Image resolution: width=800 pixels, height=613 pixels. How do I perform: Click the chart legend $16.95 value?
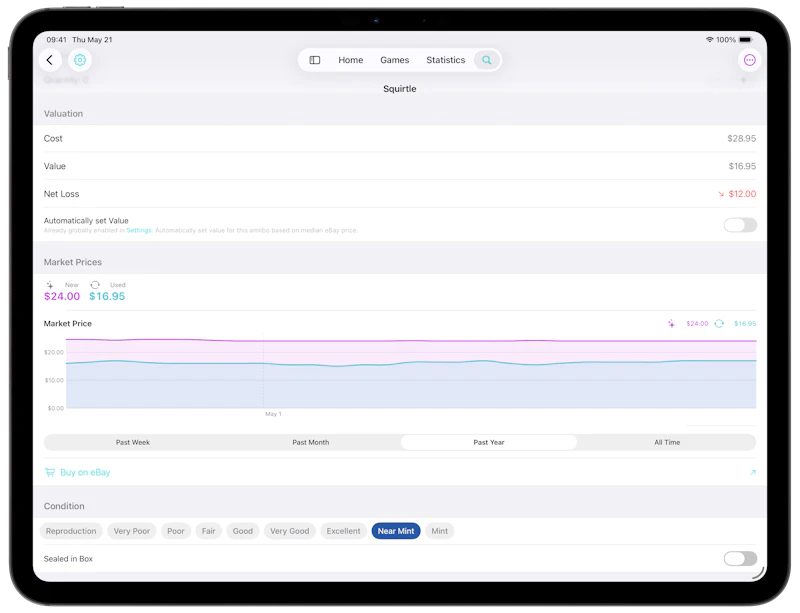(x=745, y=324)
